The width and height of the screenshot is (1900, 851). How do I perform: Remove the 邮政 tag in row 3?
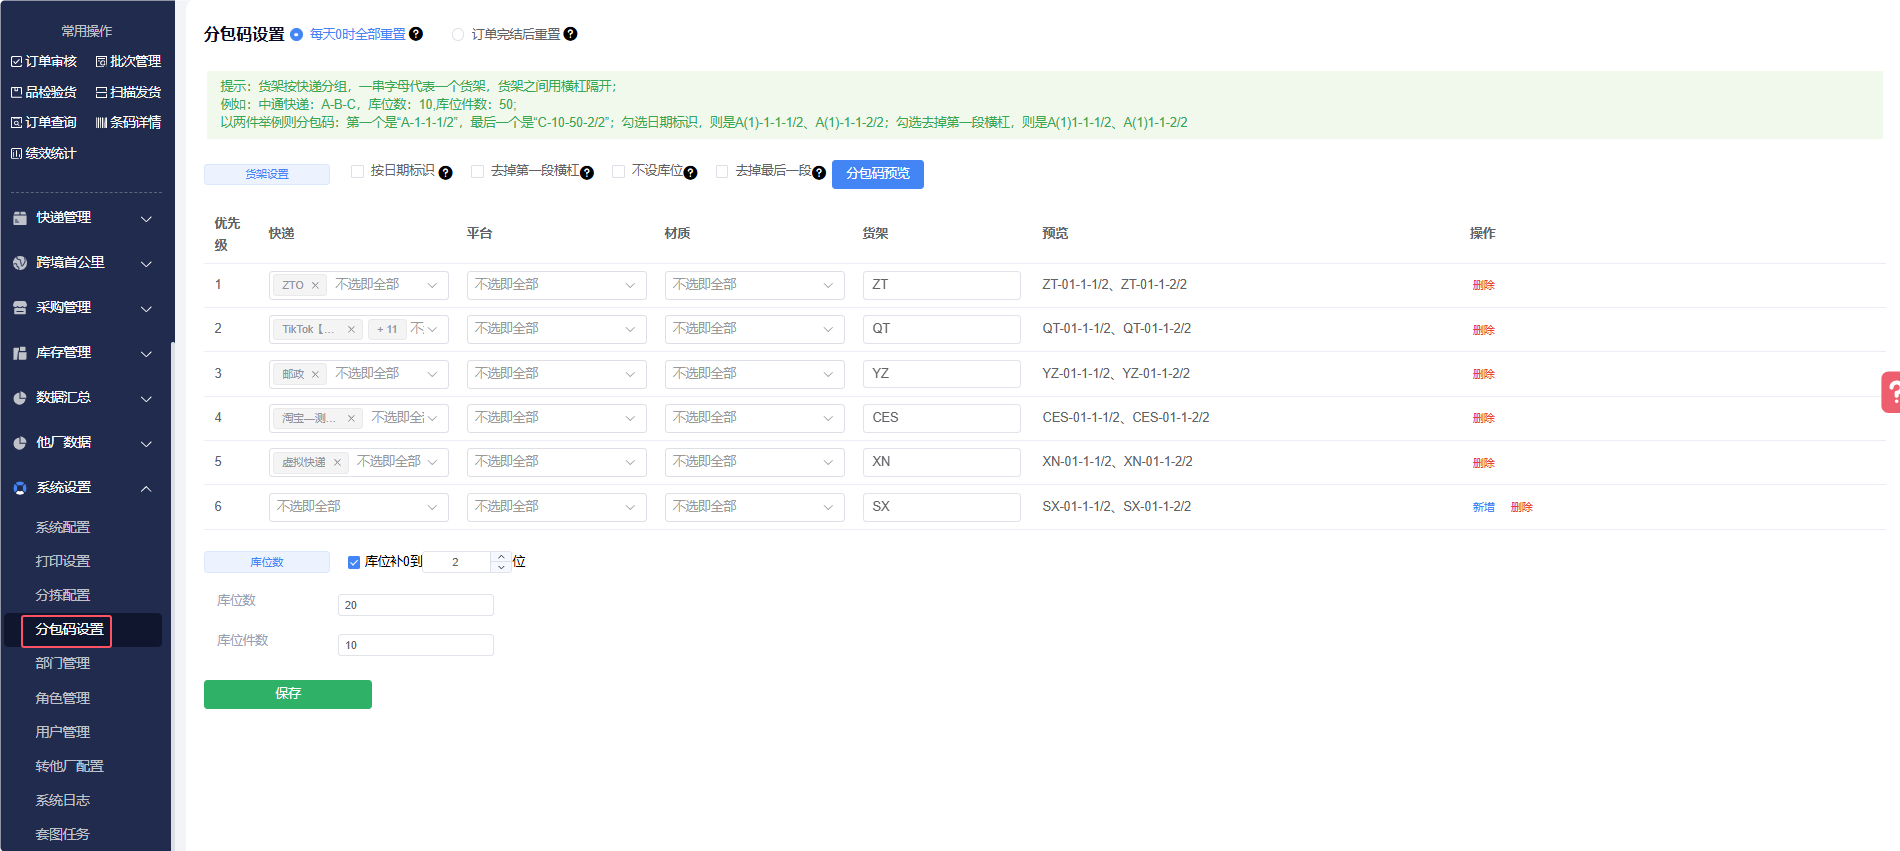point(315,375)
